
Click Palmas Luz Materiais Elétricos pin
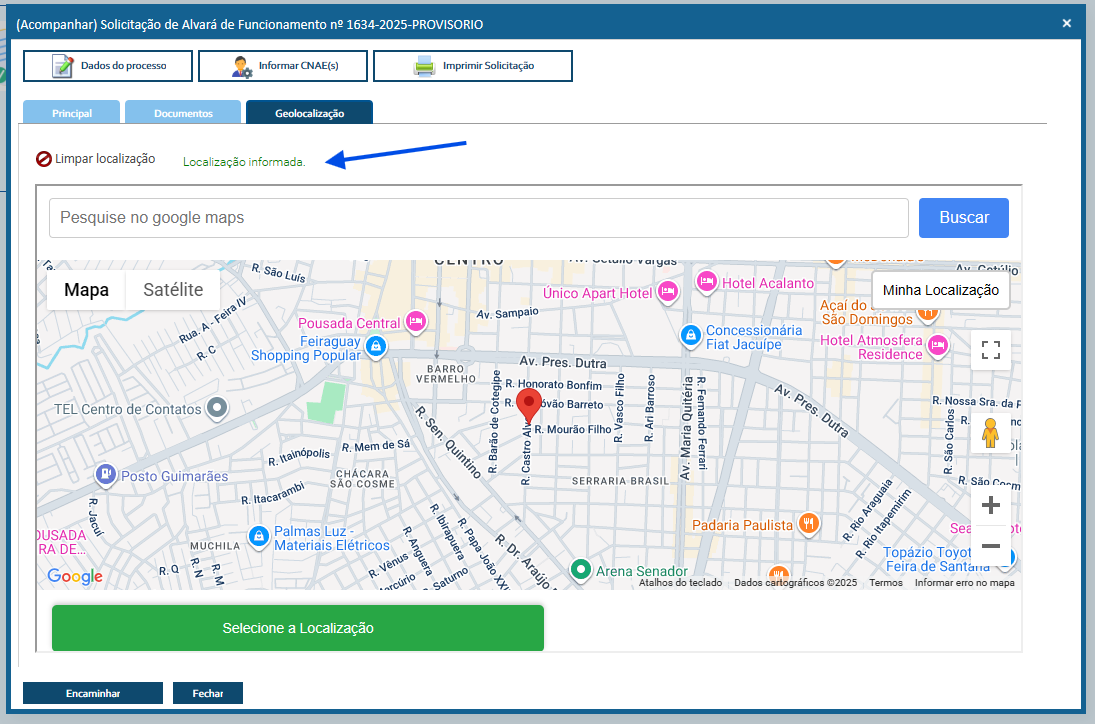[x=259, y=537]
